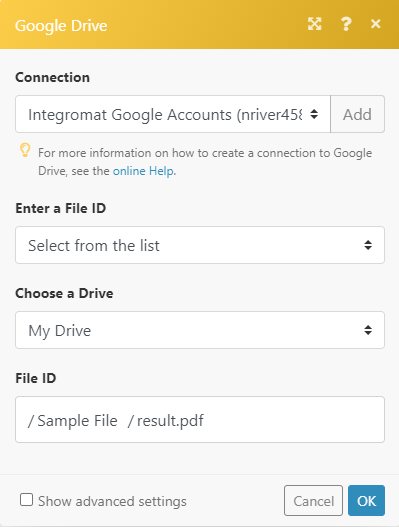Click the Google Drive title header
This screenshot has width=399, height=527.
pos(61,26)
